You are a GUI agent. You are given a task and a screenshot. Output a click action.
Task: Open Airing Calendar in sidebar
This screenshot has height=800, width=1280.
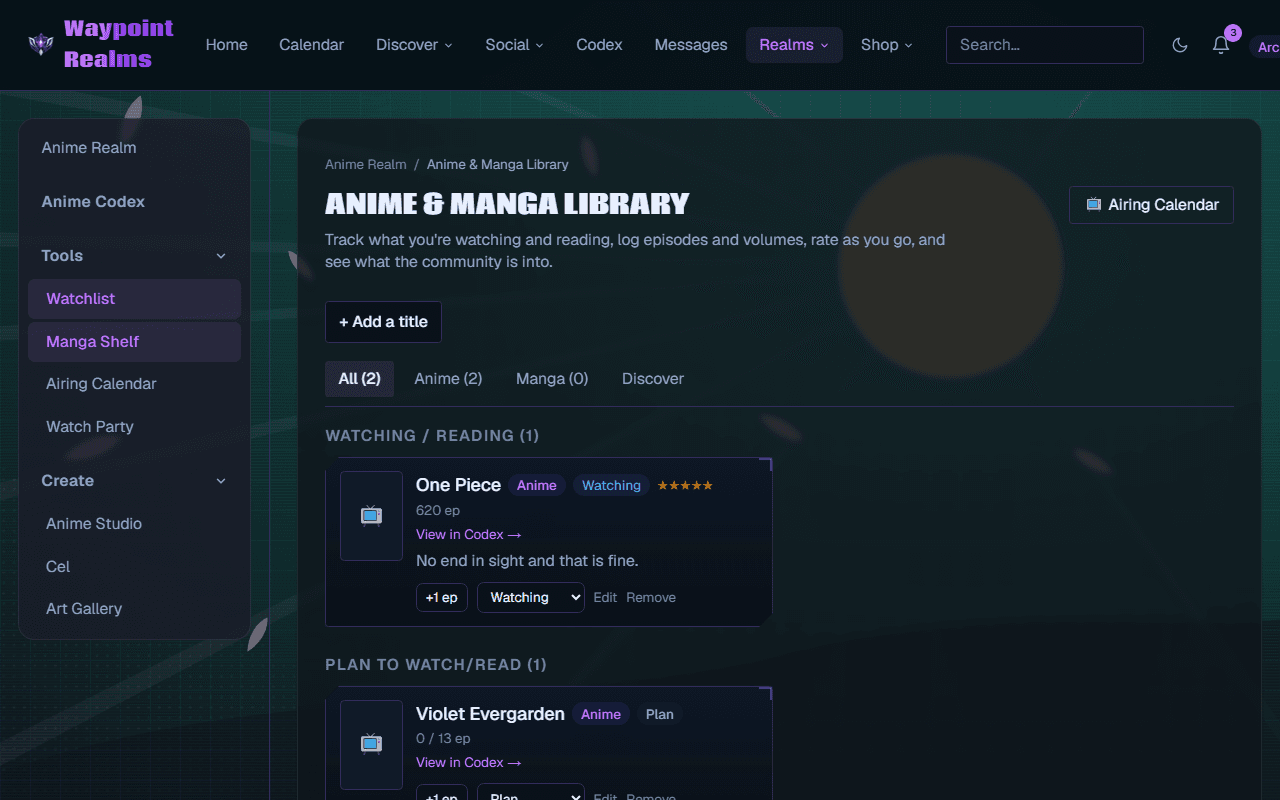point(134,384)
